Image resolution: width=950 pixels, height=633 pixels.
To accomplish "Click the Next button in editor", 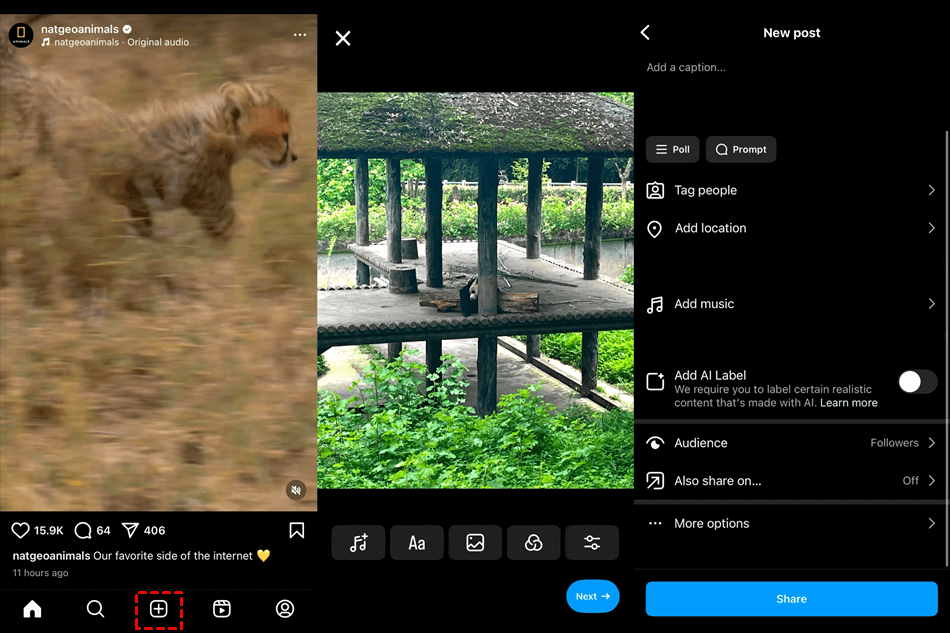I will [x=593, y=597].
